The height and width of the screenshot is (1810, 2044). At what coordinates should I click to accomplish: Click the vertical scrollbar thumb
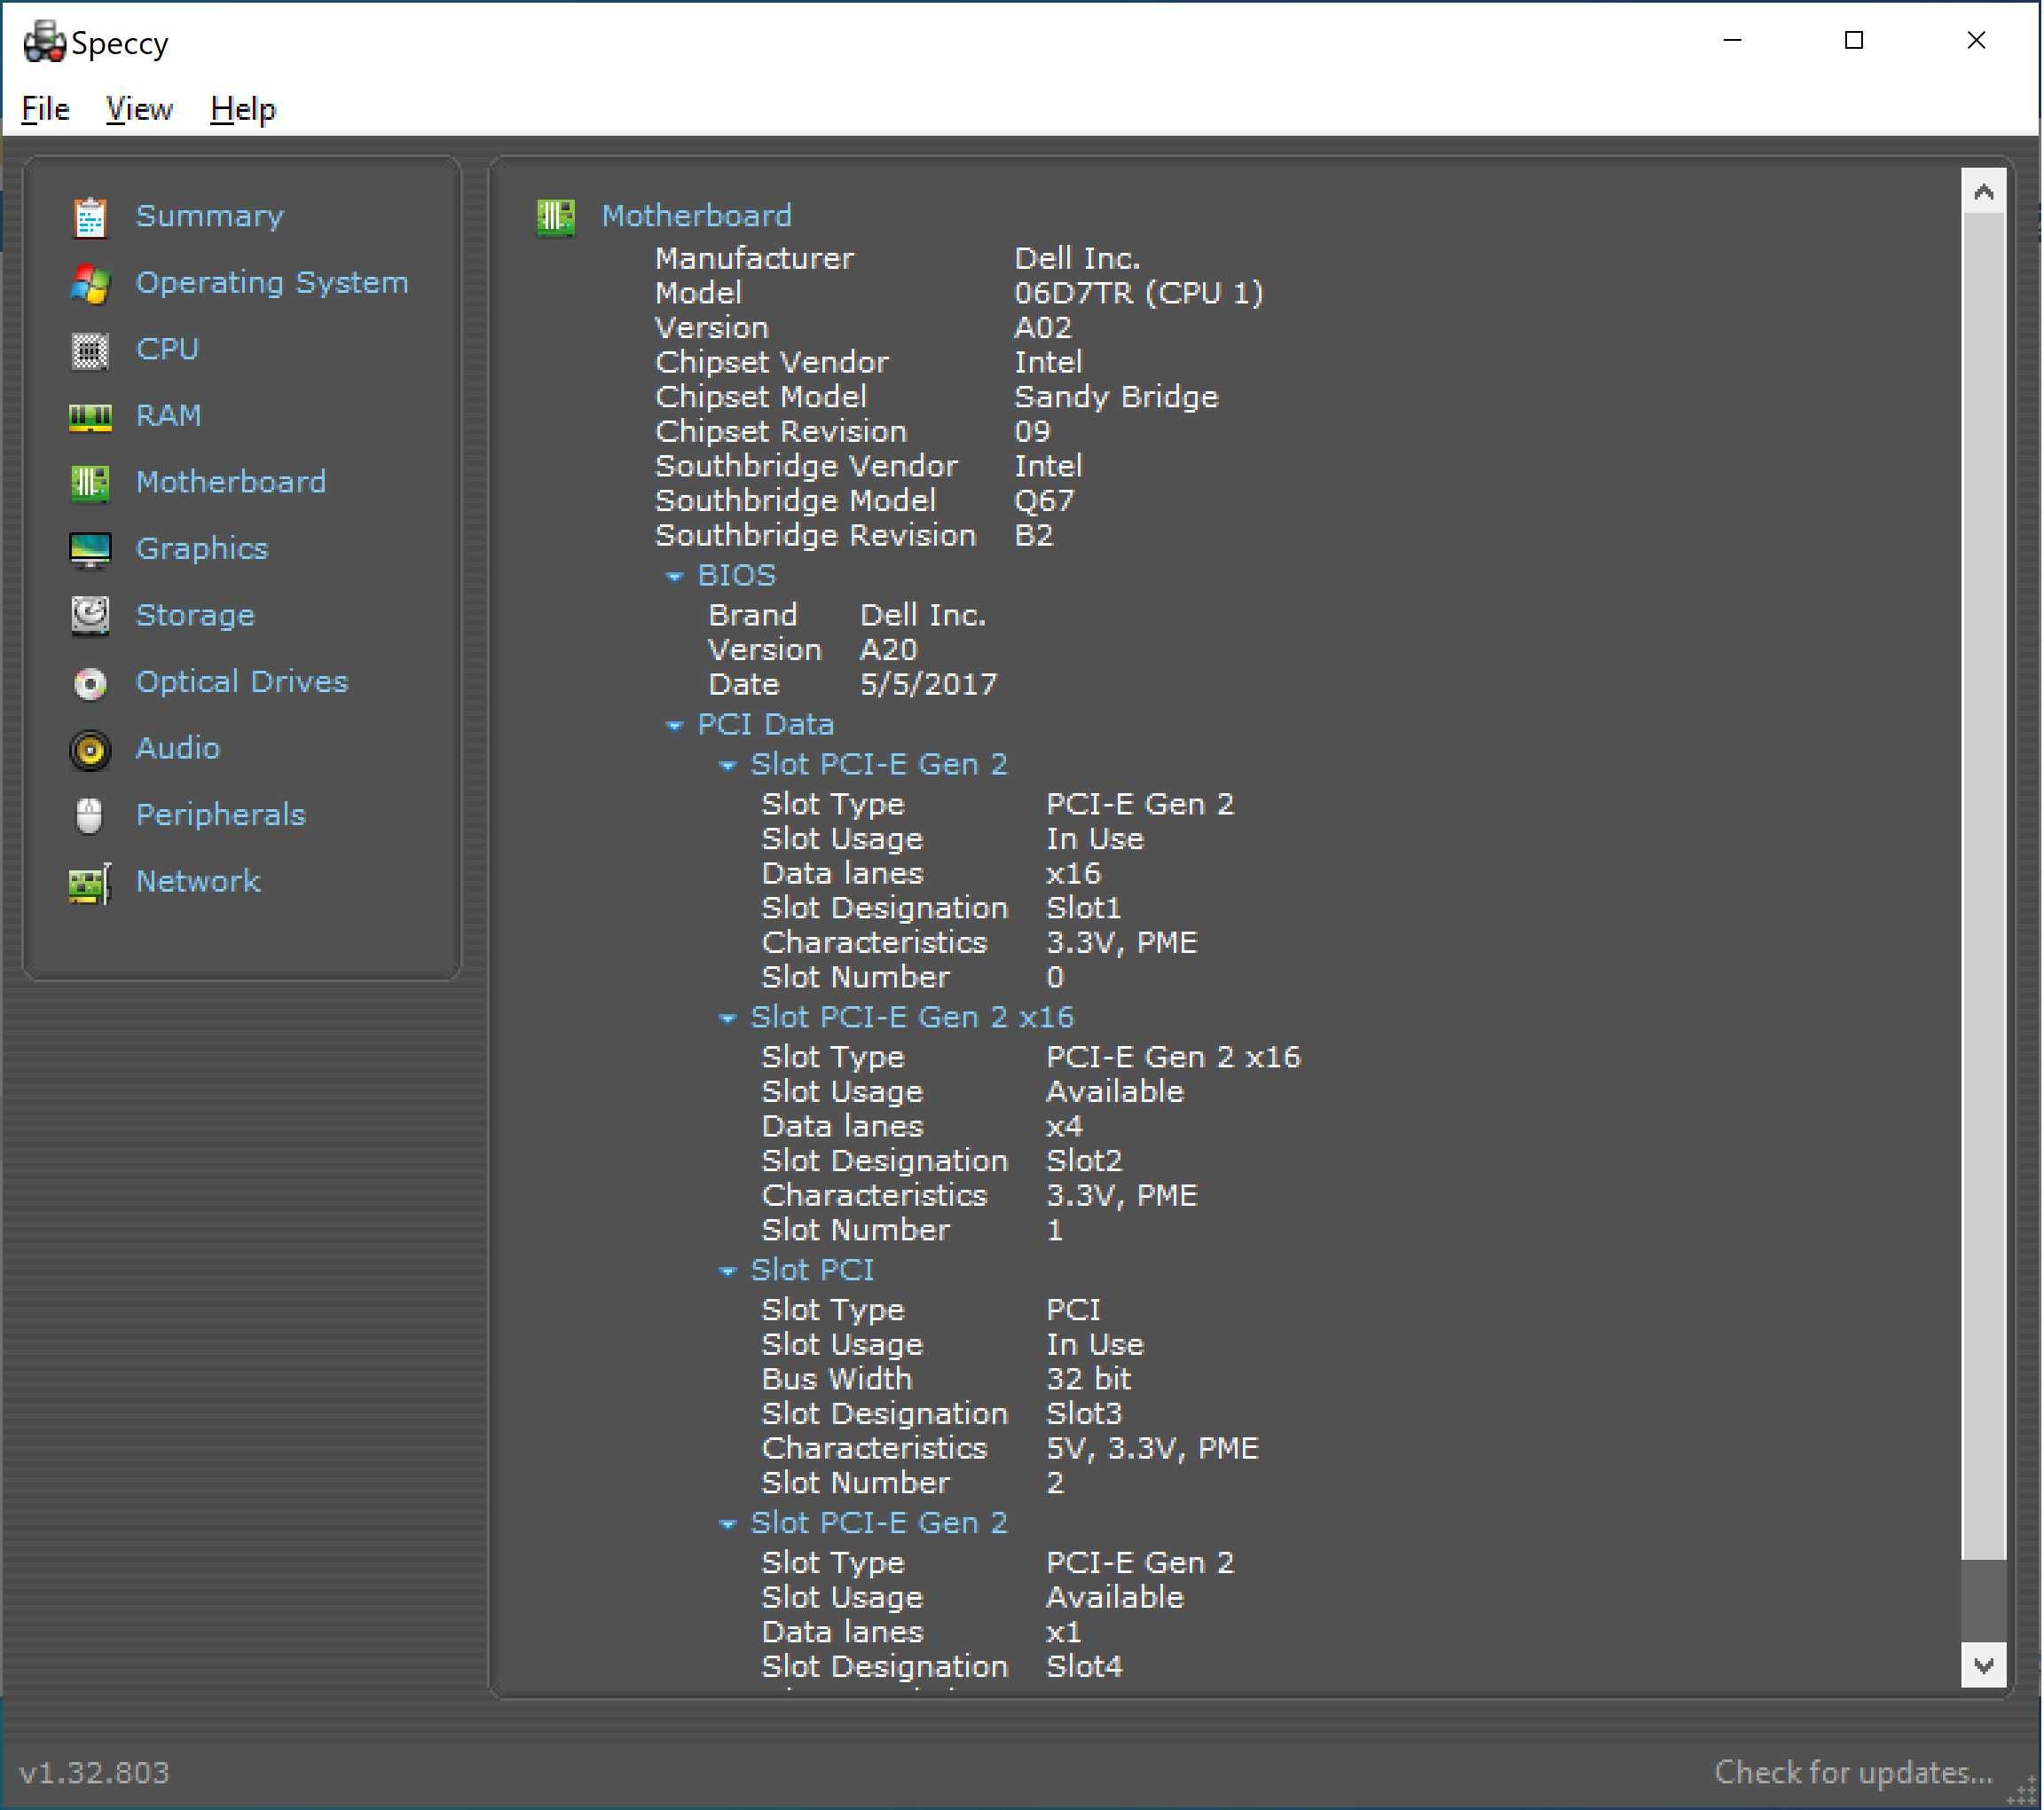tap(1985, 887)
